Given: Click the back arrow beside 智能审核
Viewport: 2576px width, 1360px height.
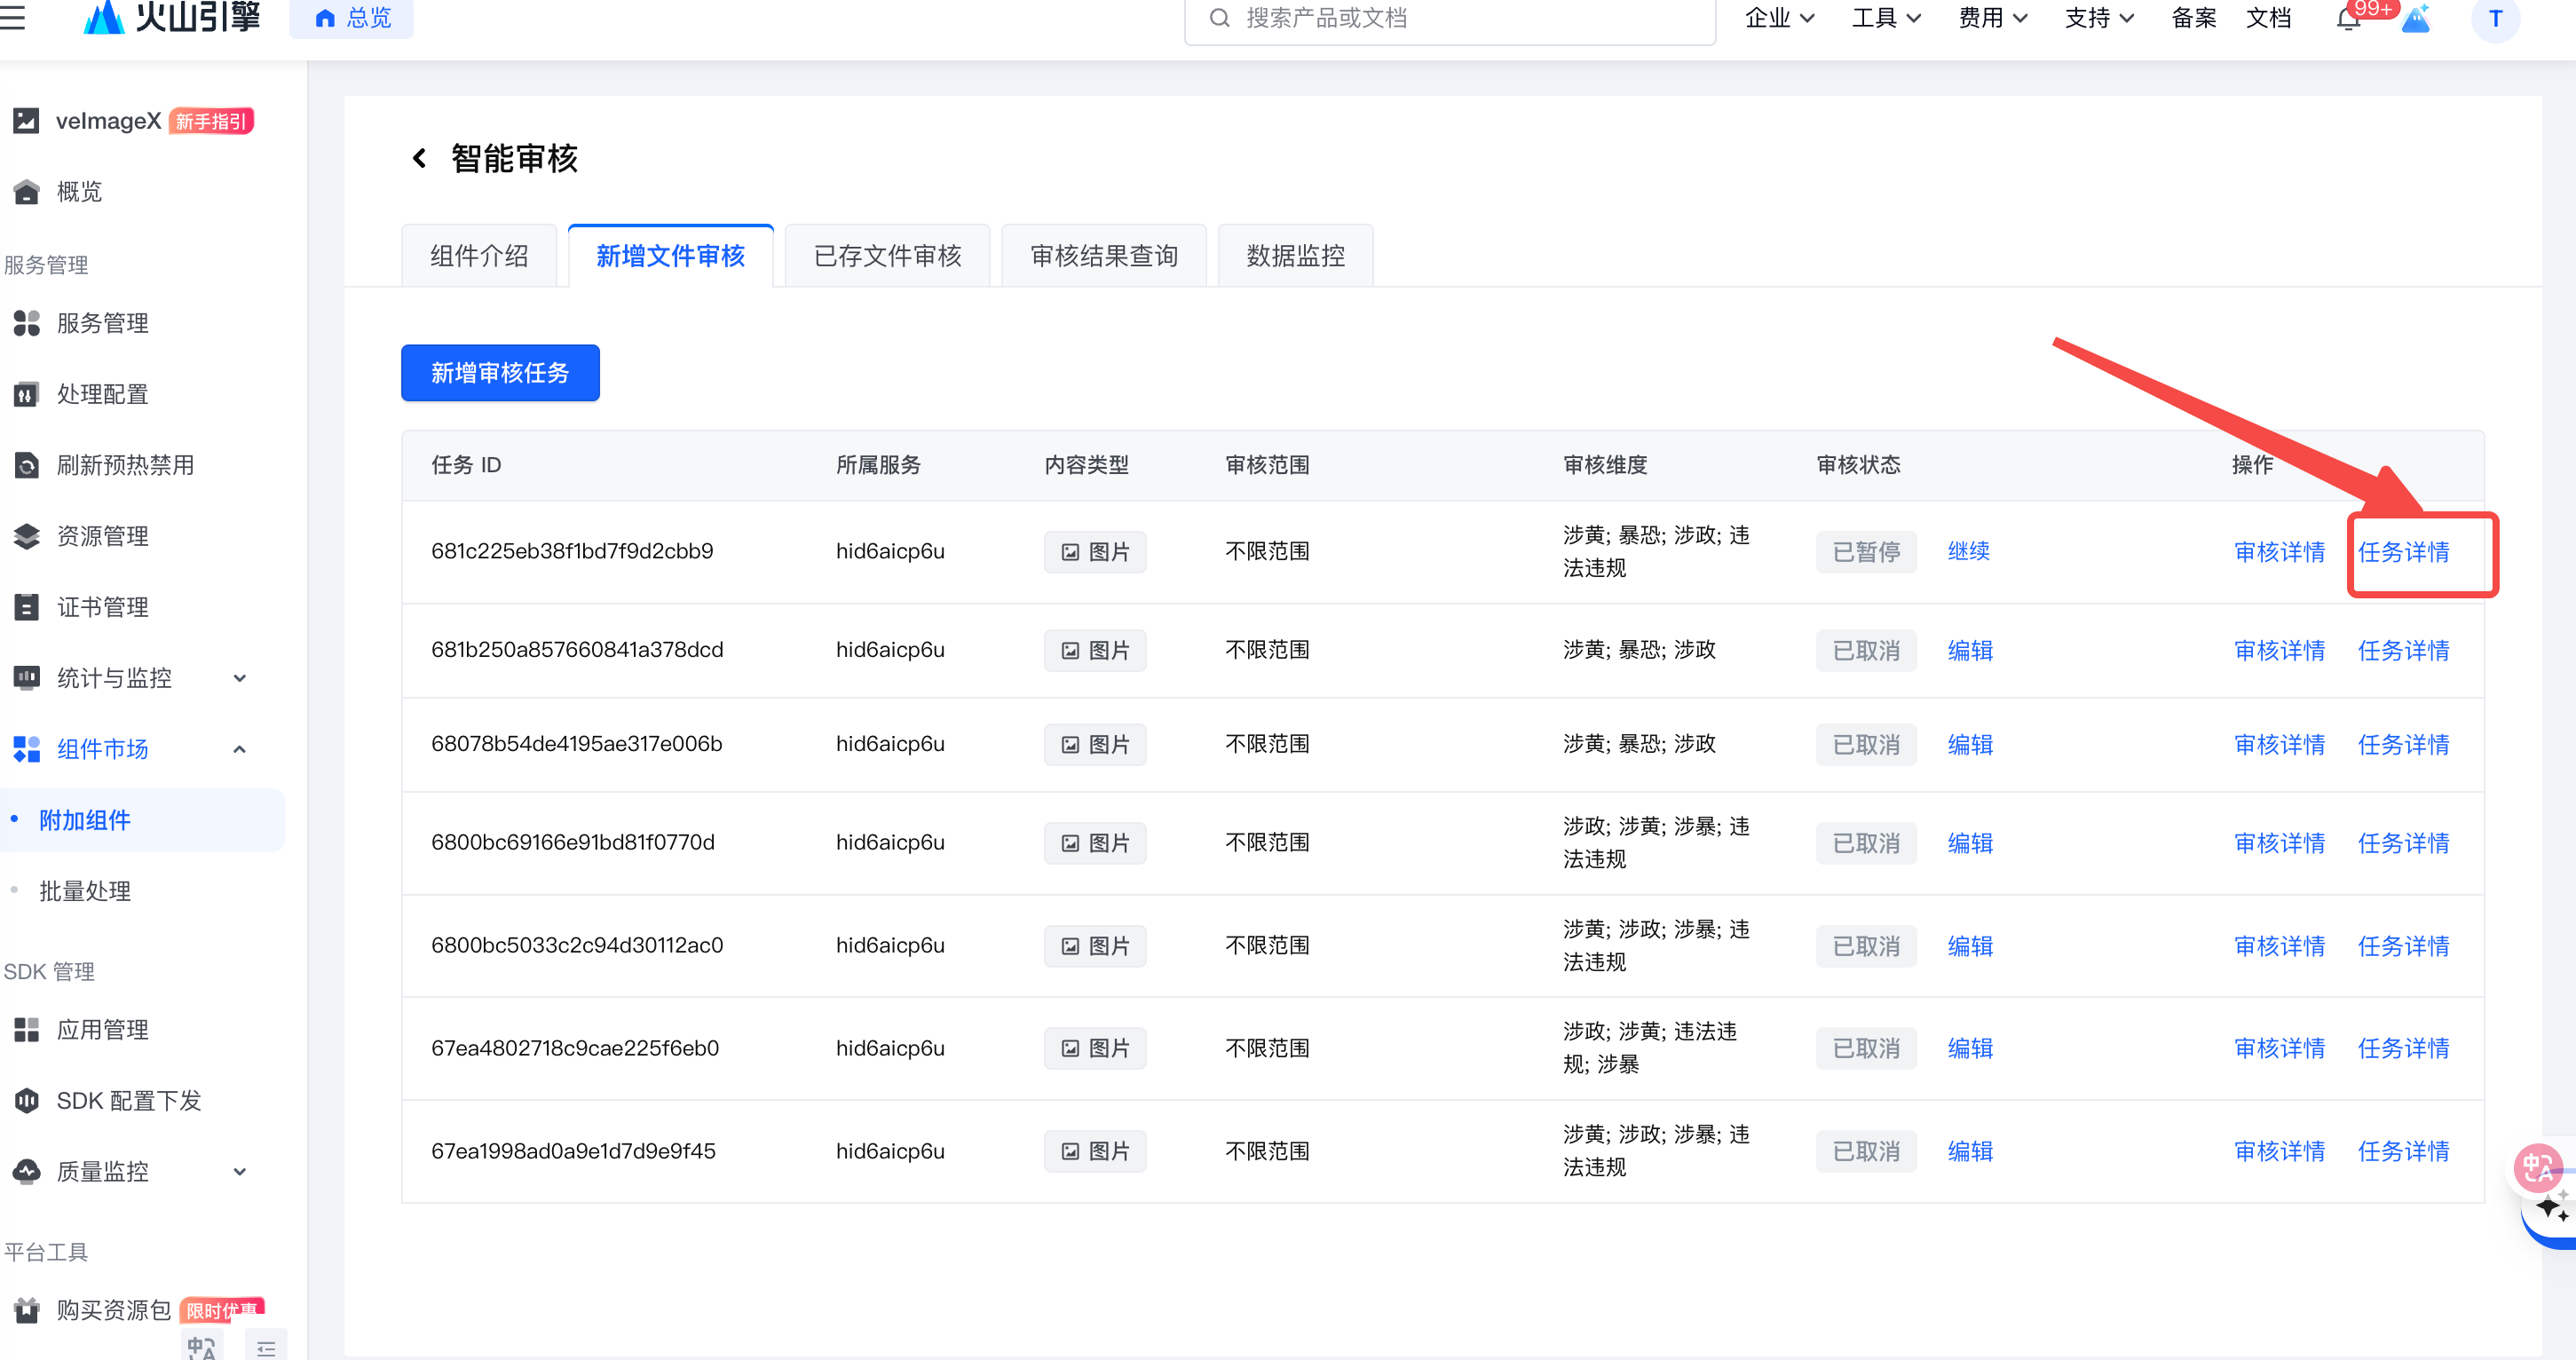Looking at the screenshot, I should click(x=419, y=158).
